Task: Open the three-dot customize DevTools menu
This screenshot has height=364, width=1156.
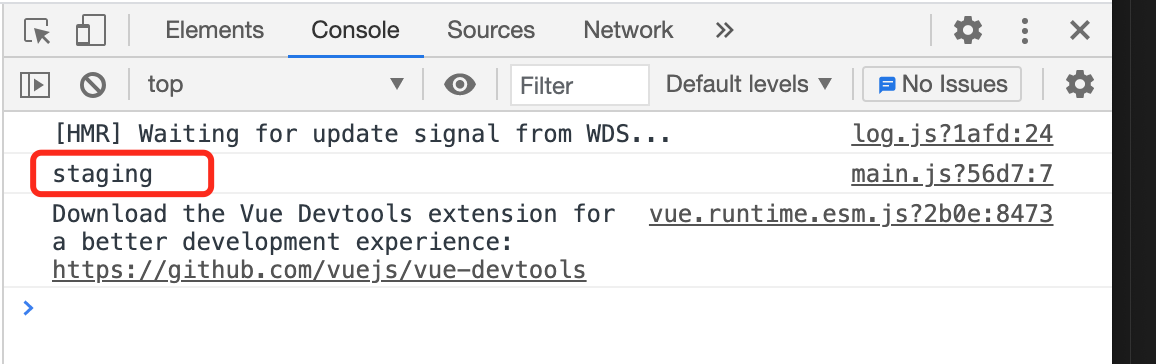Action: pyautogui.click(x=1025, y=30)
